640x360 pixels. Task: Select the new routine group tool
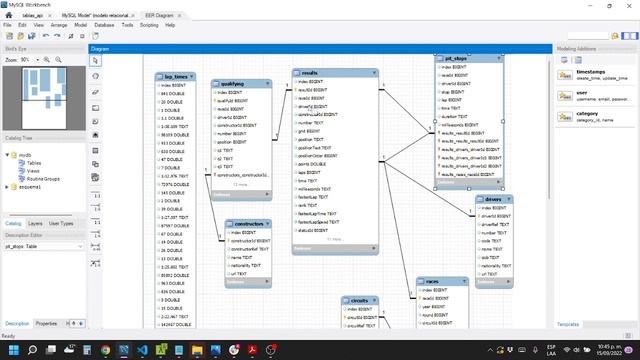[95, 178]
